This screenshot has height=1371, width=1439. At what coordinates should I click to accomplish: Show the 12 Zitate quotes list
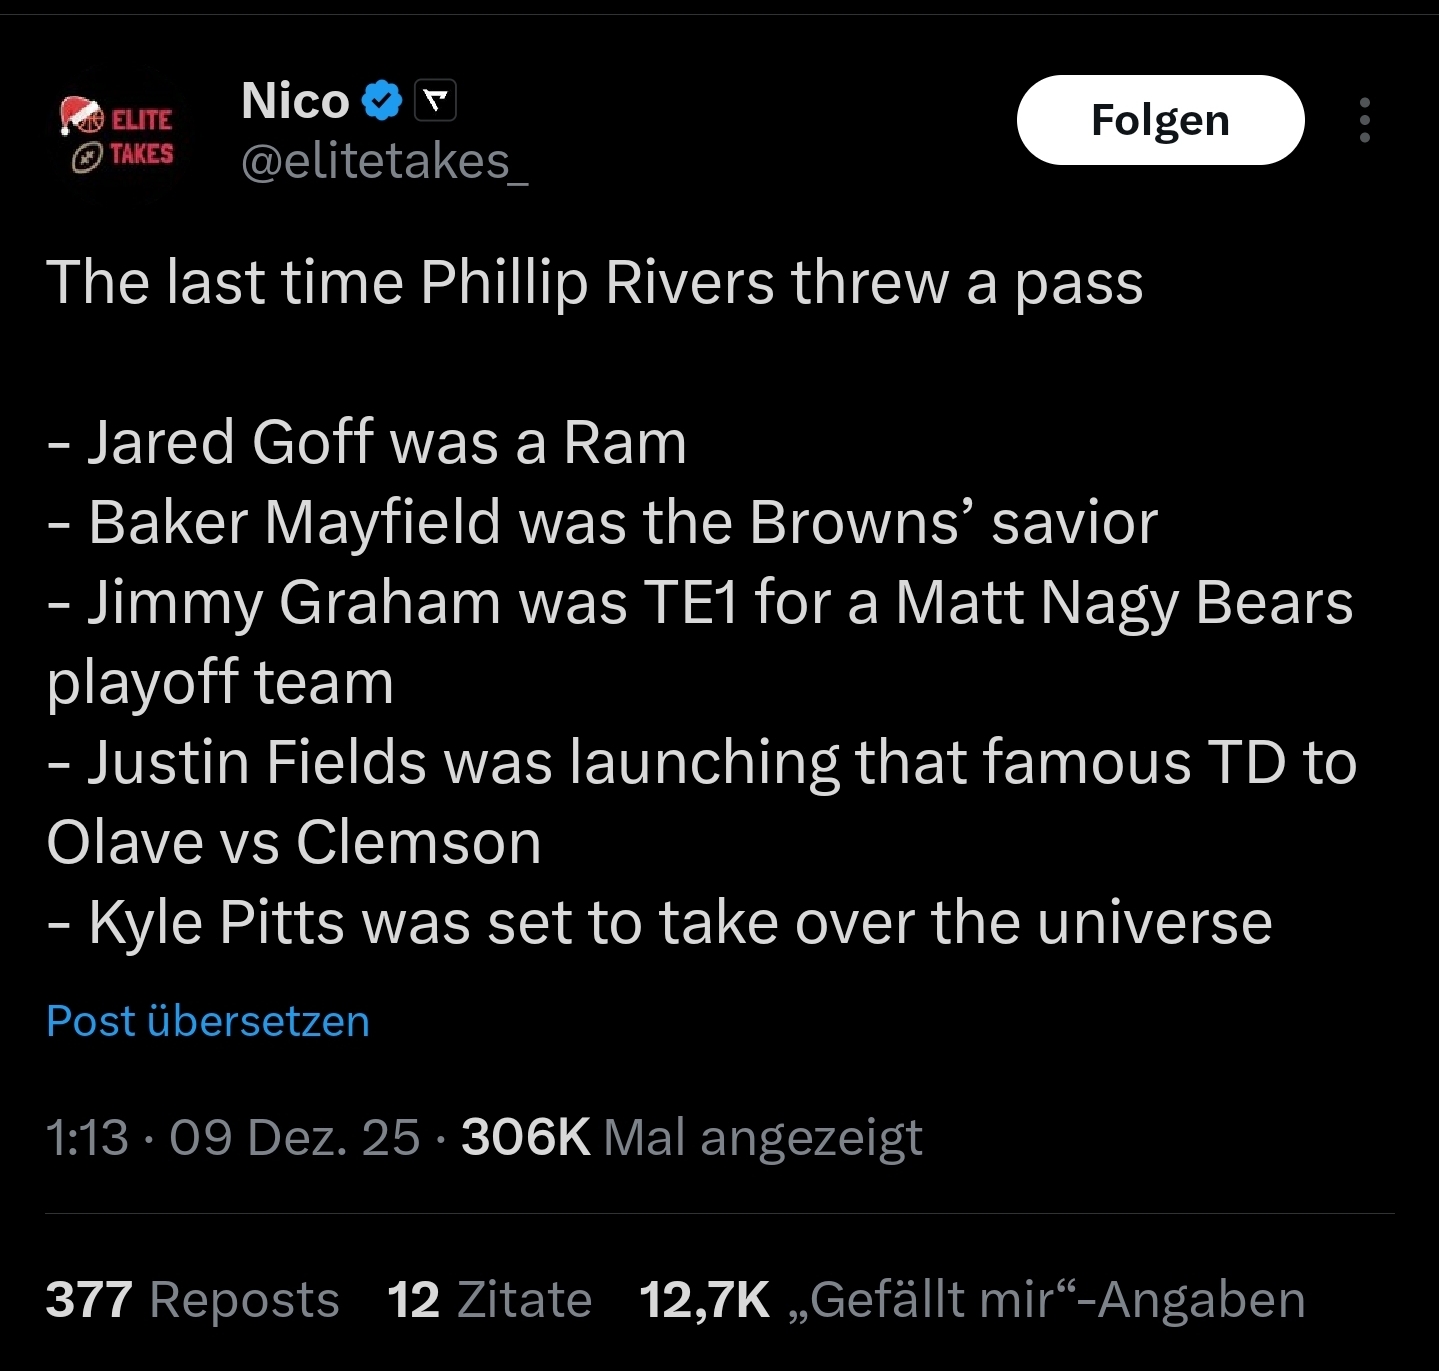click(x=489, y=1300)
